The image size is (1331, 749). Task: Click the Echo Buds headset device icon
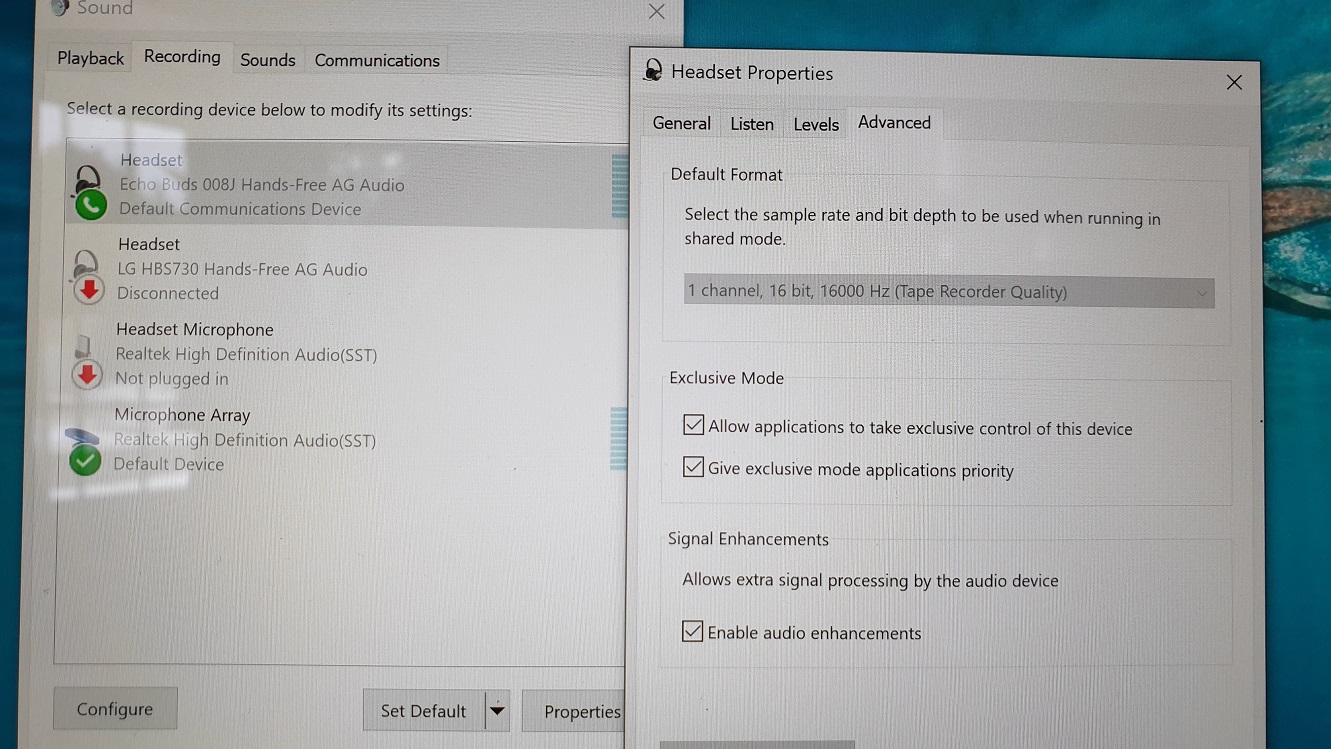[90, 192]
